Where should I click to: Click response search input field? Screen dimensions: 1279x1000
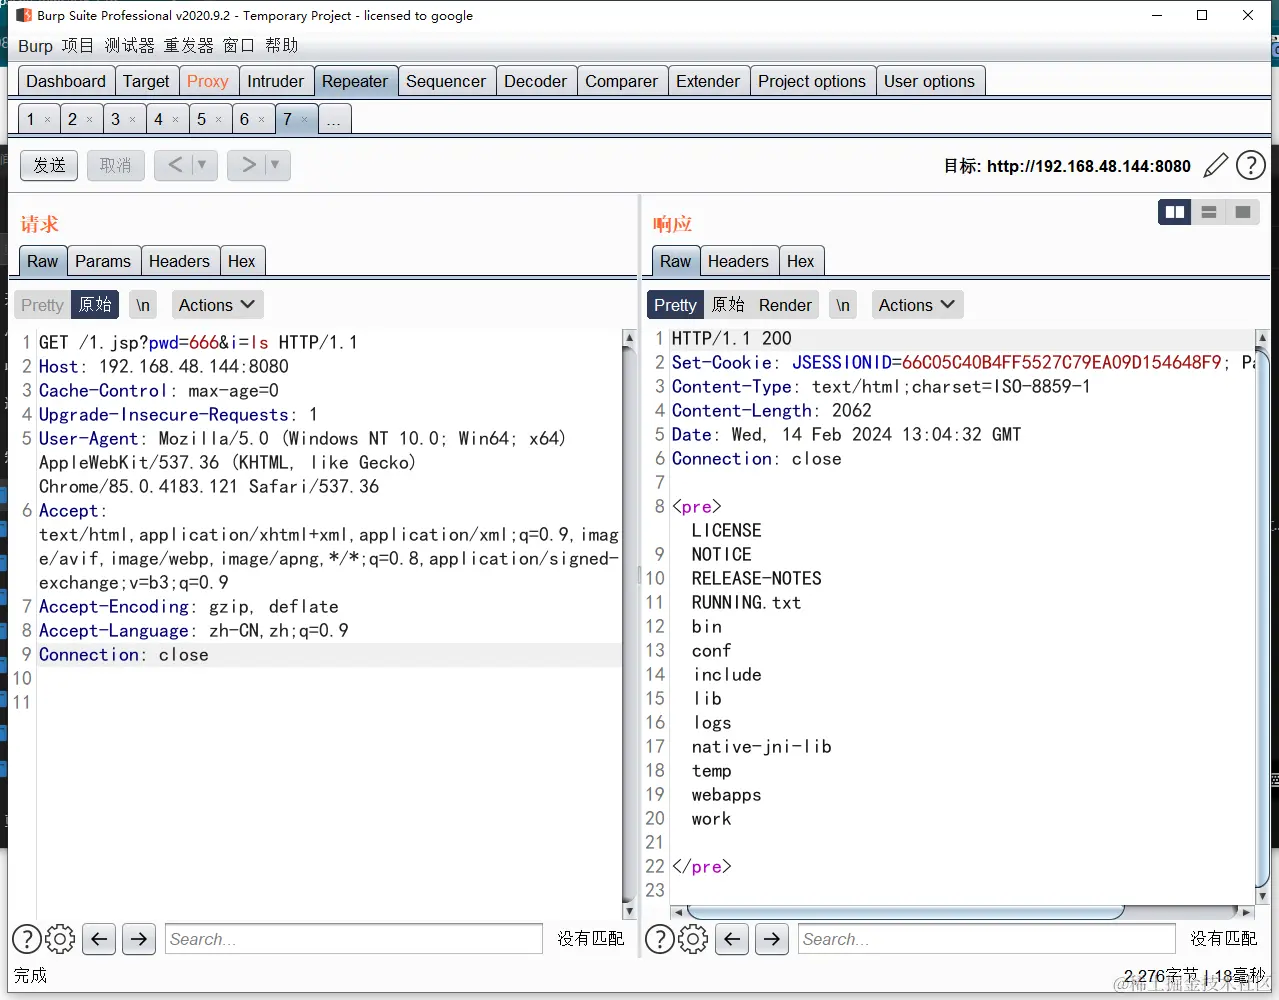pos(986,939)
